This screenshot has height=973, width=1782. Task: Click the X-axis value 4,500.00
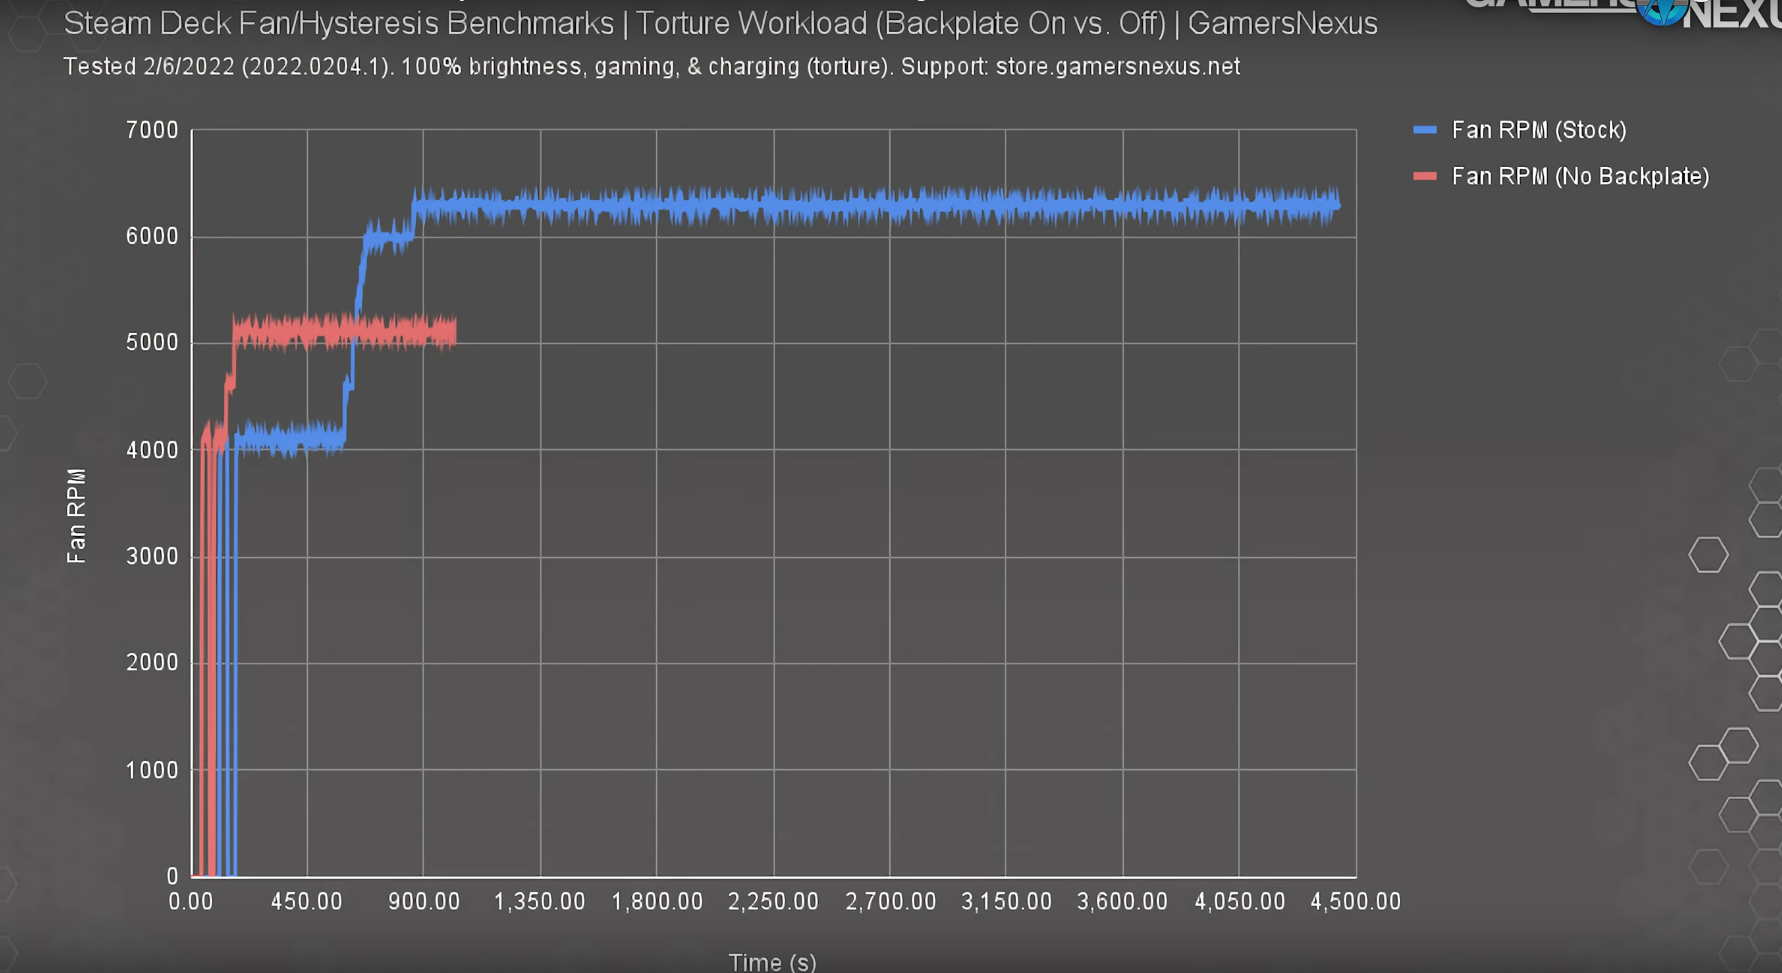pos(1356,901)
